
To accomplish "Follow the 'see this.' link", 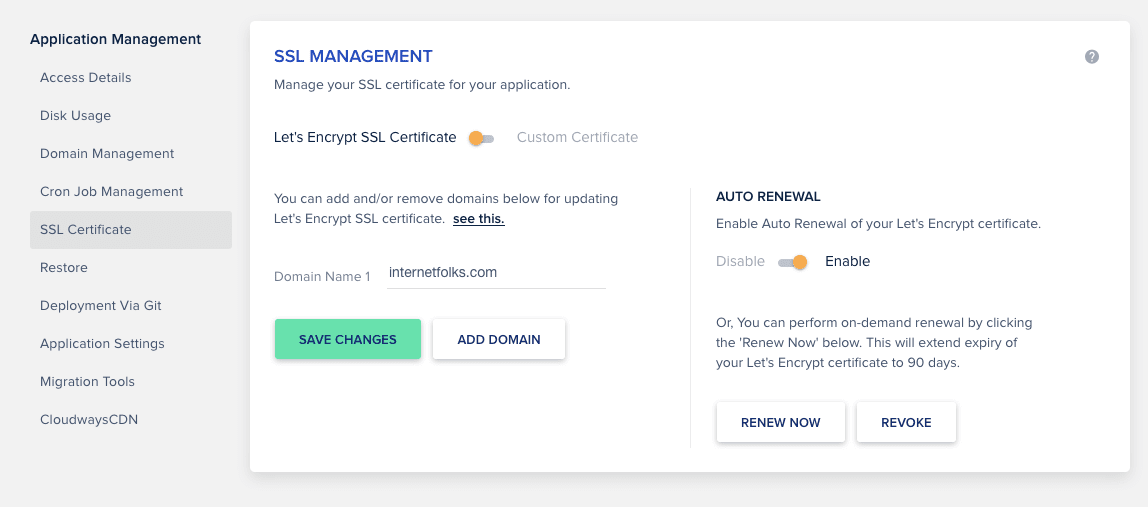I will [479, 218].
